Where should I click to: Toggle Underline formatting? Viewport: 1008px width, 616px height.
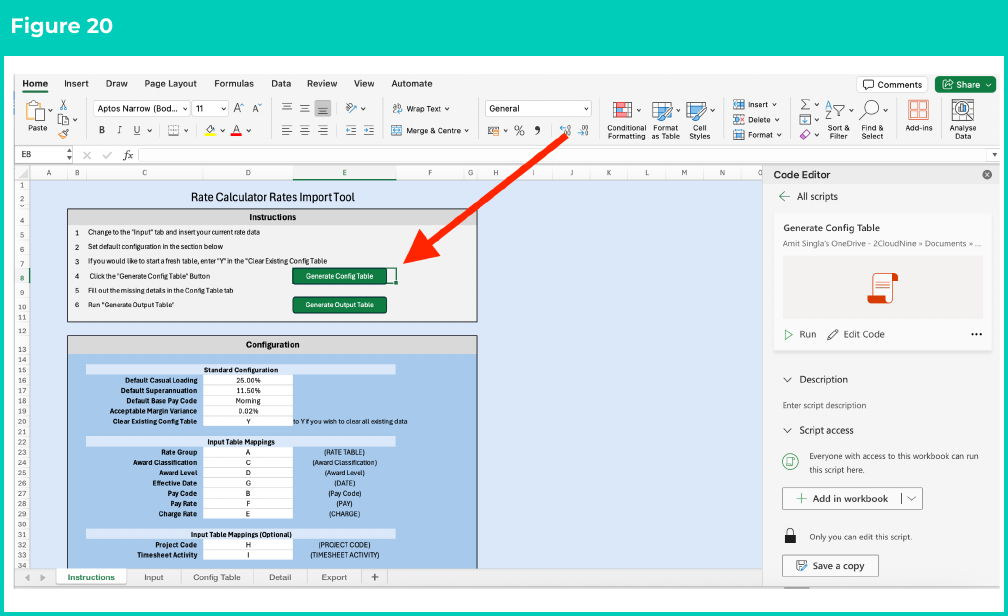pos(136,130)
